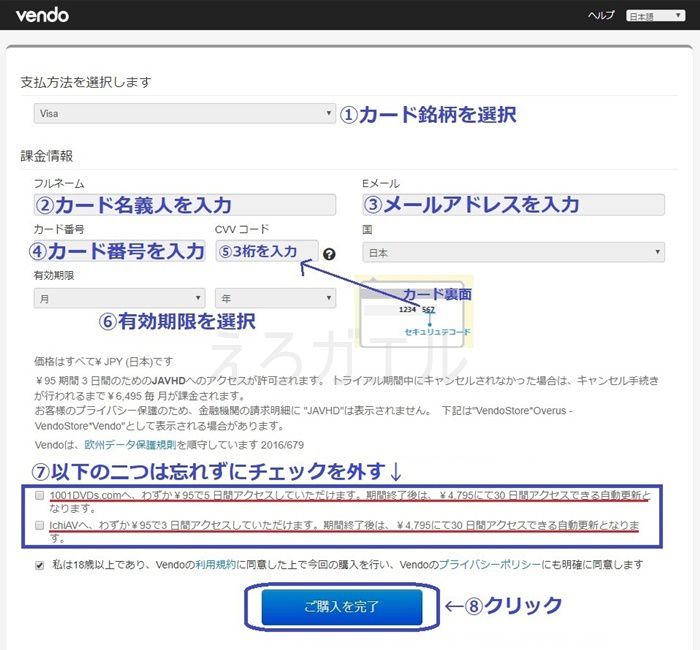The image size is (700, 650).
Task: Click the 支払方法を選択します heading text
Action: [x=86, y=82]
